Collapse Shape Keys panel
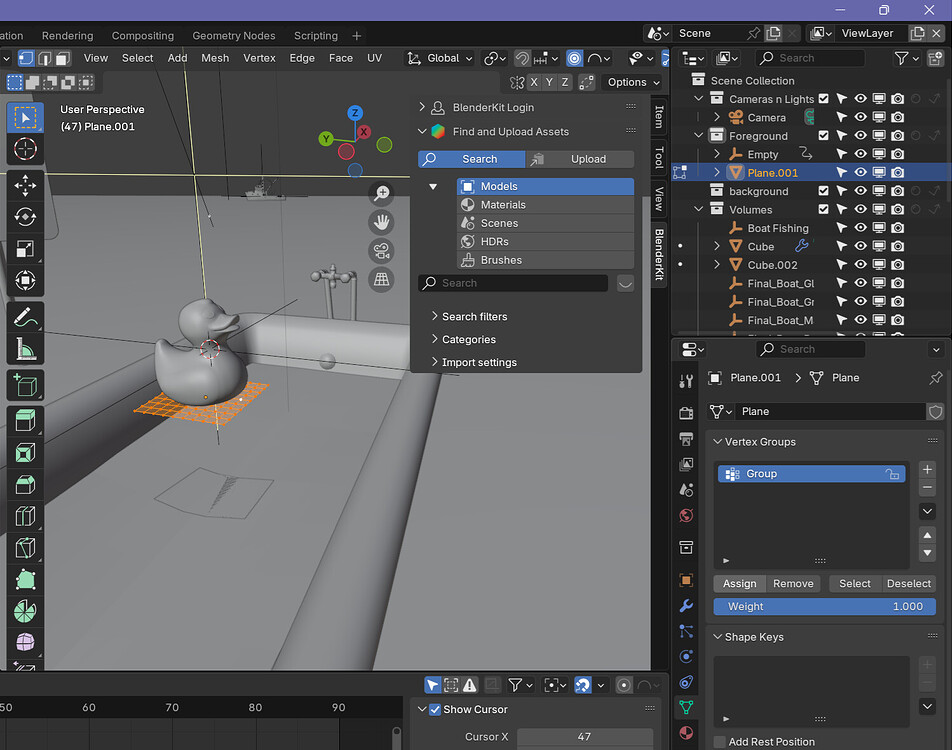The height and width of the screenshot is (750, 952). [718, 636]
